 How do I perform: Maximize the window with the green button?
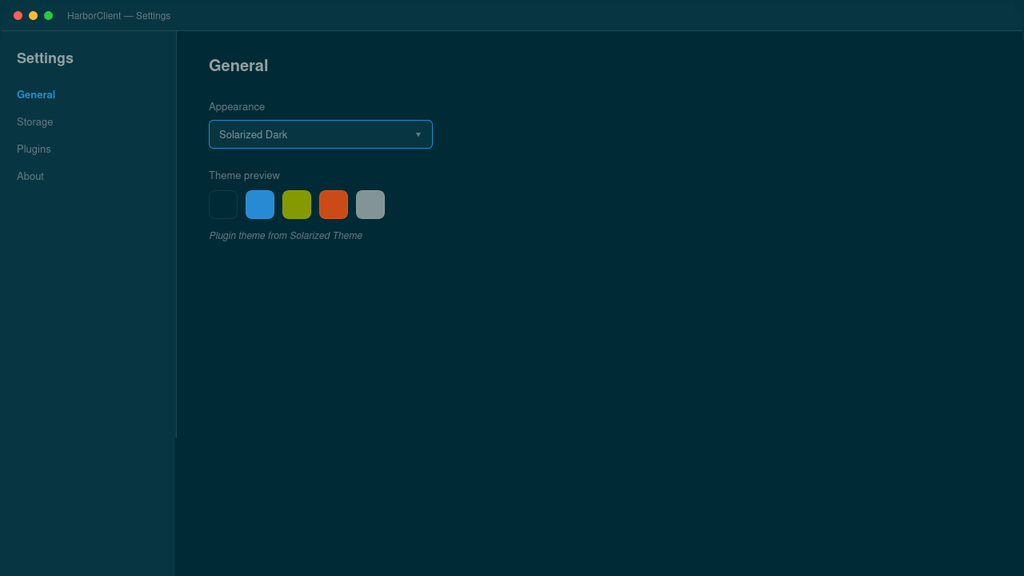click(48, 16)
